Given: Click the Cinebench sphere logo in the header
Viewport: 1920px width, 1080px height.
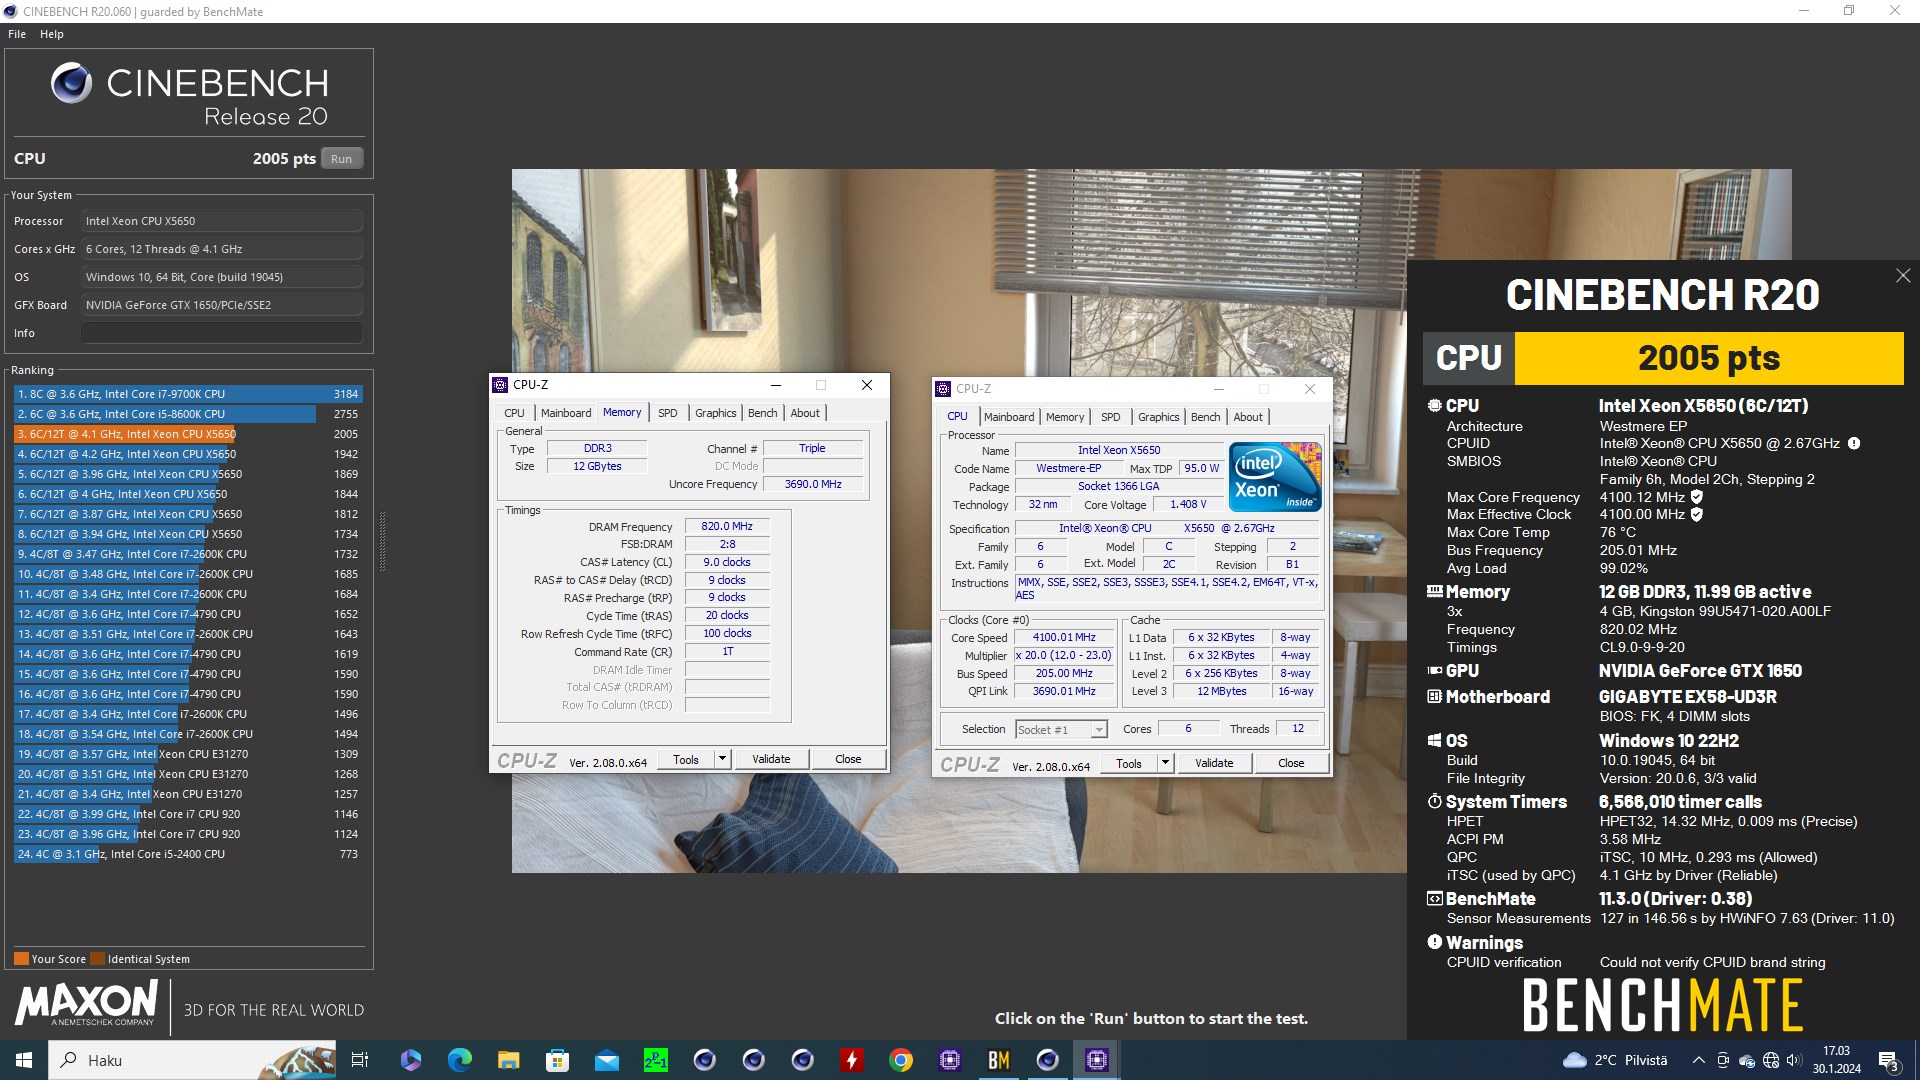Looking at the screenshot, I should [71, 83].
